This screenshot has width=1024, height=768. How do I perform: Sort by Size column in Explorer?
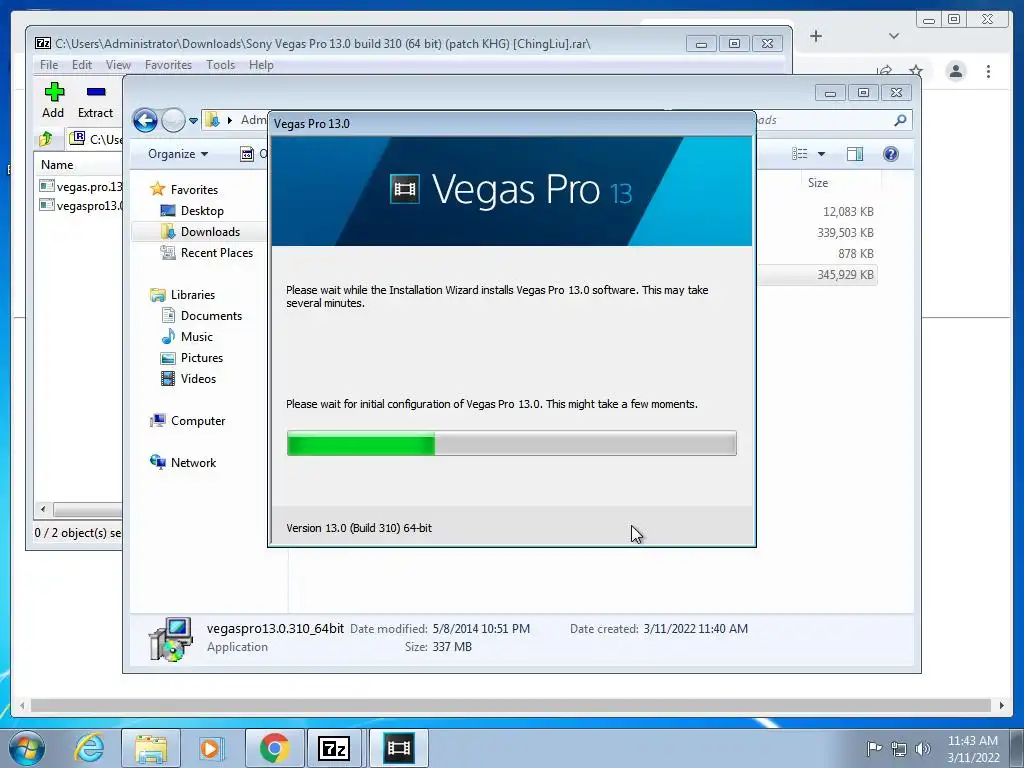point(818,183)
